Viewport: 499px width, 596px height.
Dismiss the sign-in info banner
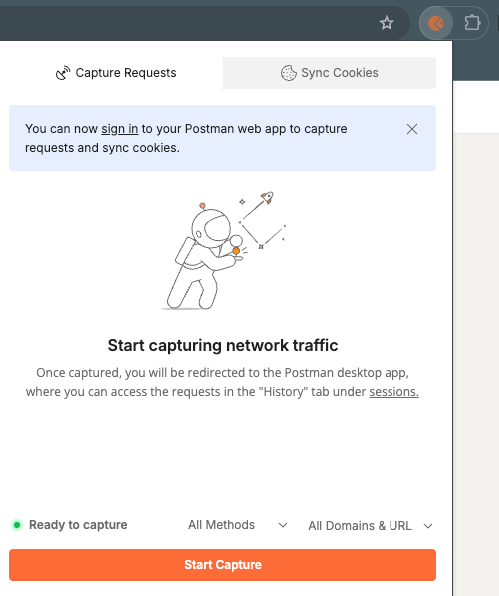tap(412, 129)
